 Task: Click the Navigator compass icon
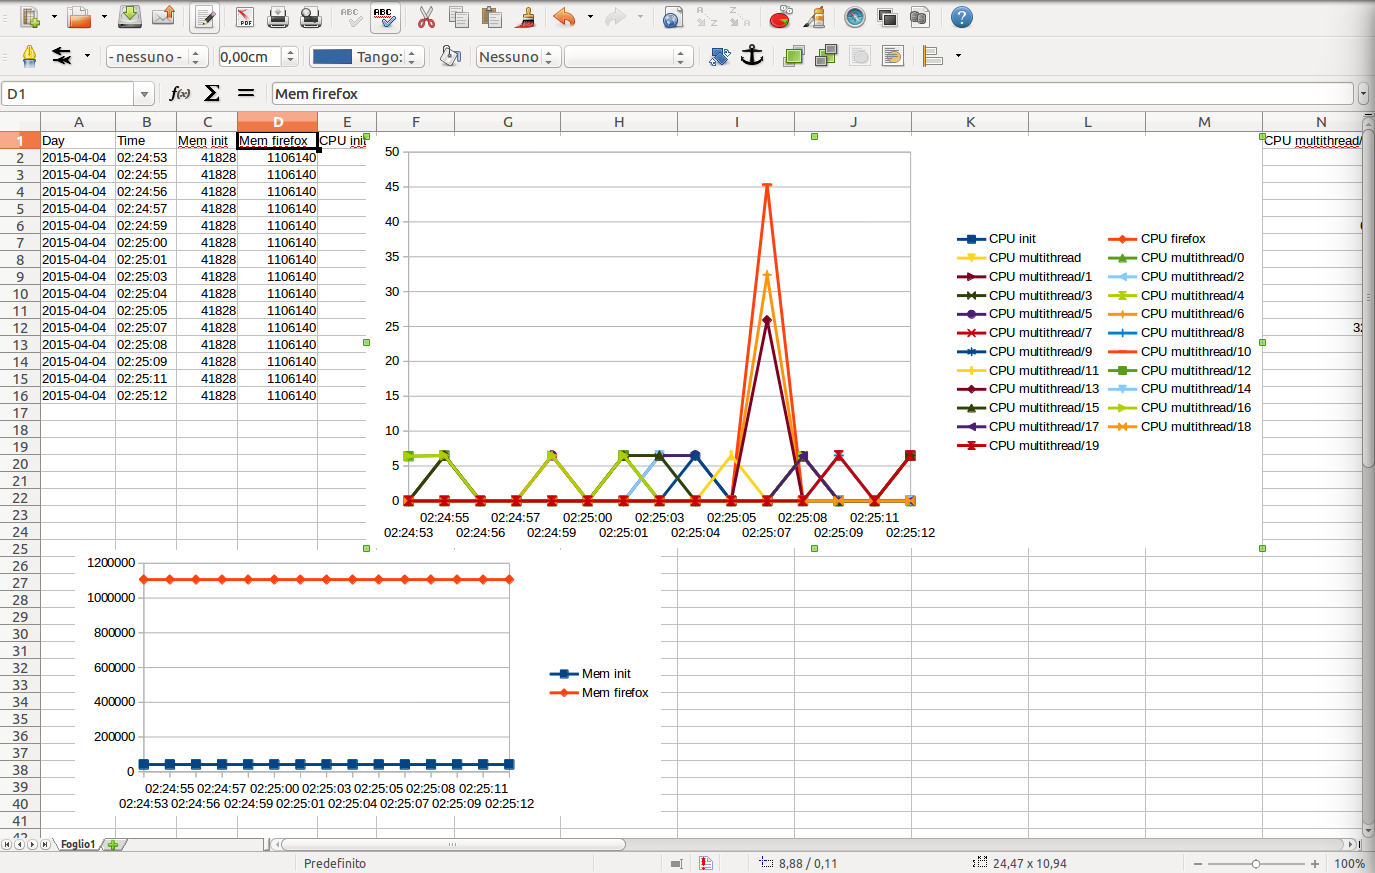pyautogui.click(x=855, y=17)
